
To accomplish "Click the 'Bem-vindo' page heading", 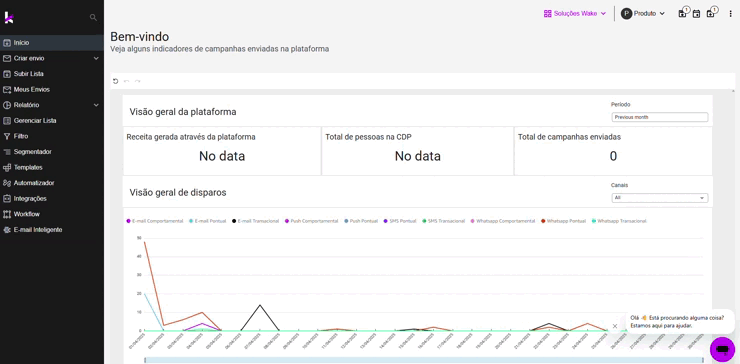I will (140, 36).
